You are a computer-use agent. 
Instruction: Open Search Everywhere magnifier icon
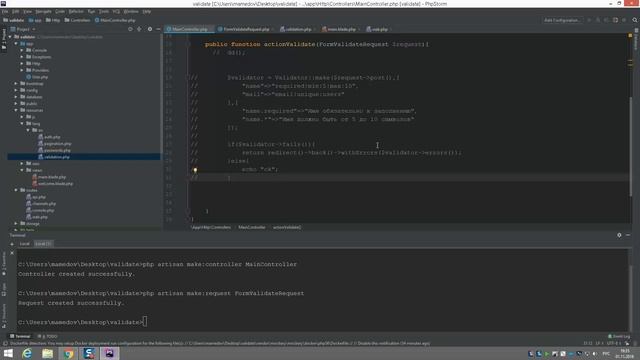[635, 20]
